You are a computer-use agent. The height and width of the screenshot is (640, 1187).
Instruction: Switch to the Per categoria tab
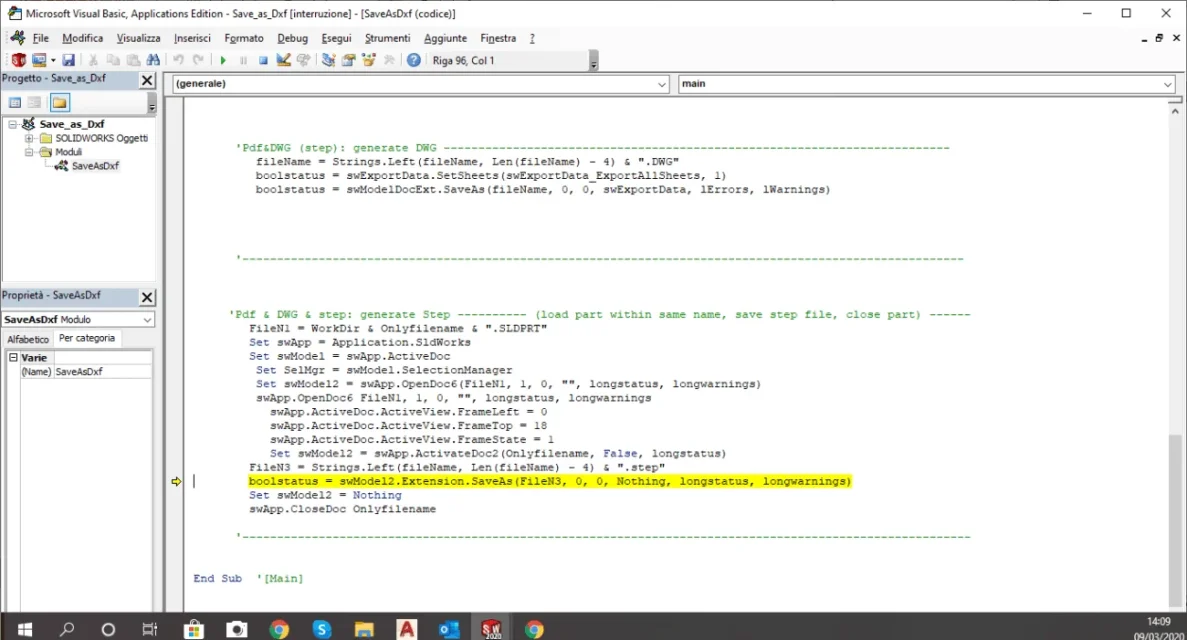coord(87,338)
